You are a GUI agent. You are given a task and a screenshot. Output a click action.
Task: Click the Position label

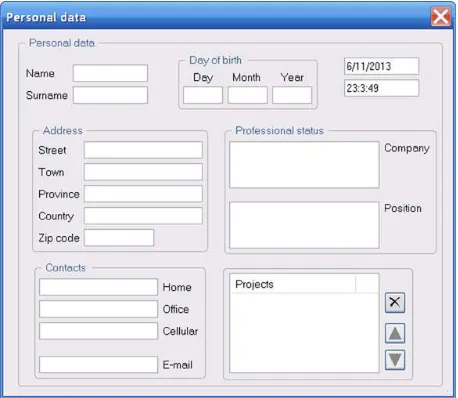coord(403,208)
